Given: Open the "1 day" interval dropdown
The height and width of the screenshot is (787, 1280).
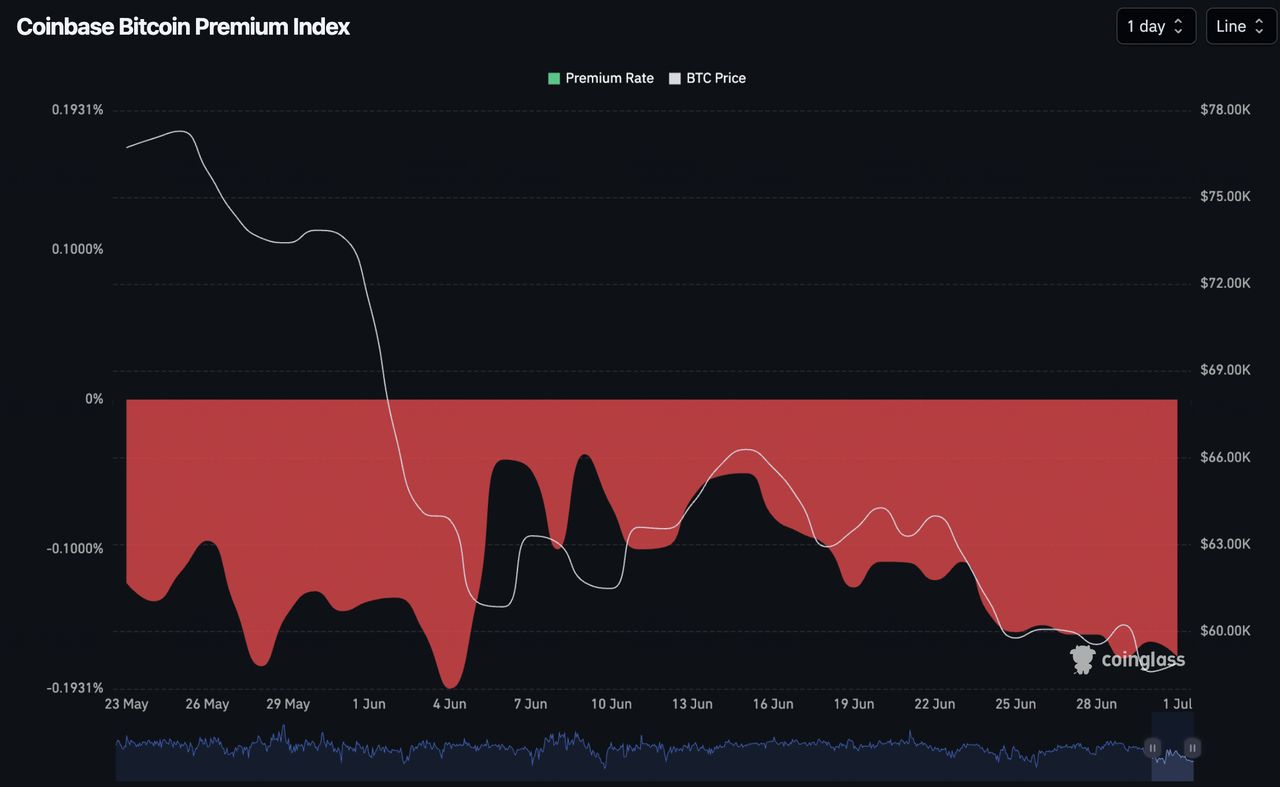Looking at the screenshot, I should point(1156,26).
